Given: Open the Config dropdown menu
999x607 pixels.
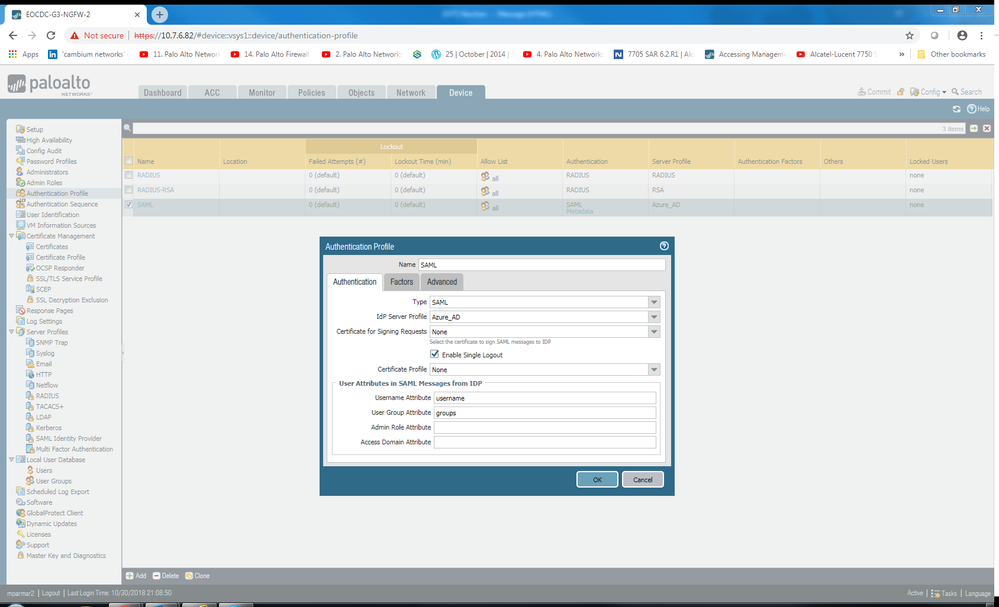Looking at the screenshot, I should [x=928, y=92].
